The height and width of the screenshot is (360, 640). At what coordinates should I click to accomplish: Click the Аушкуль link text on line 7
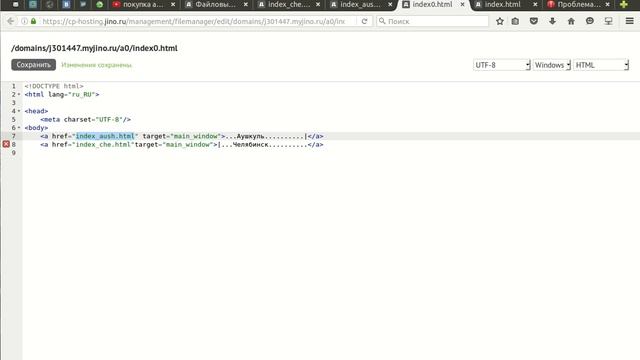click(250, 136)
